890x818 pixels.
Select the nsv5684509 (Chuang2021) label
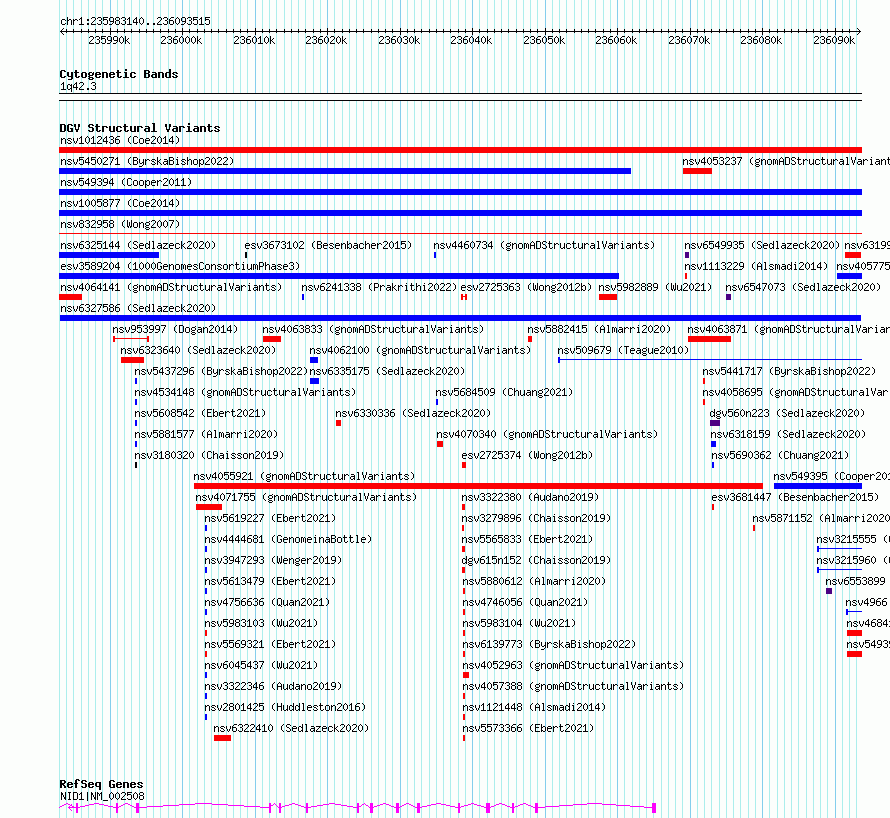(x=504, y=392)
